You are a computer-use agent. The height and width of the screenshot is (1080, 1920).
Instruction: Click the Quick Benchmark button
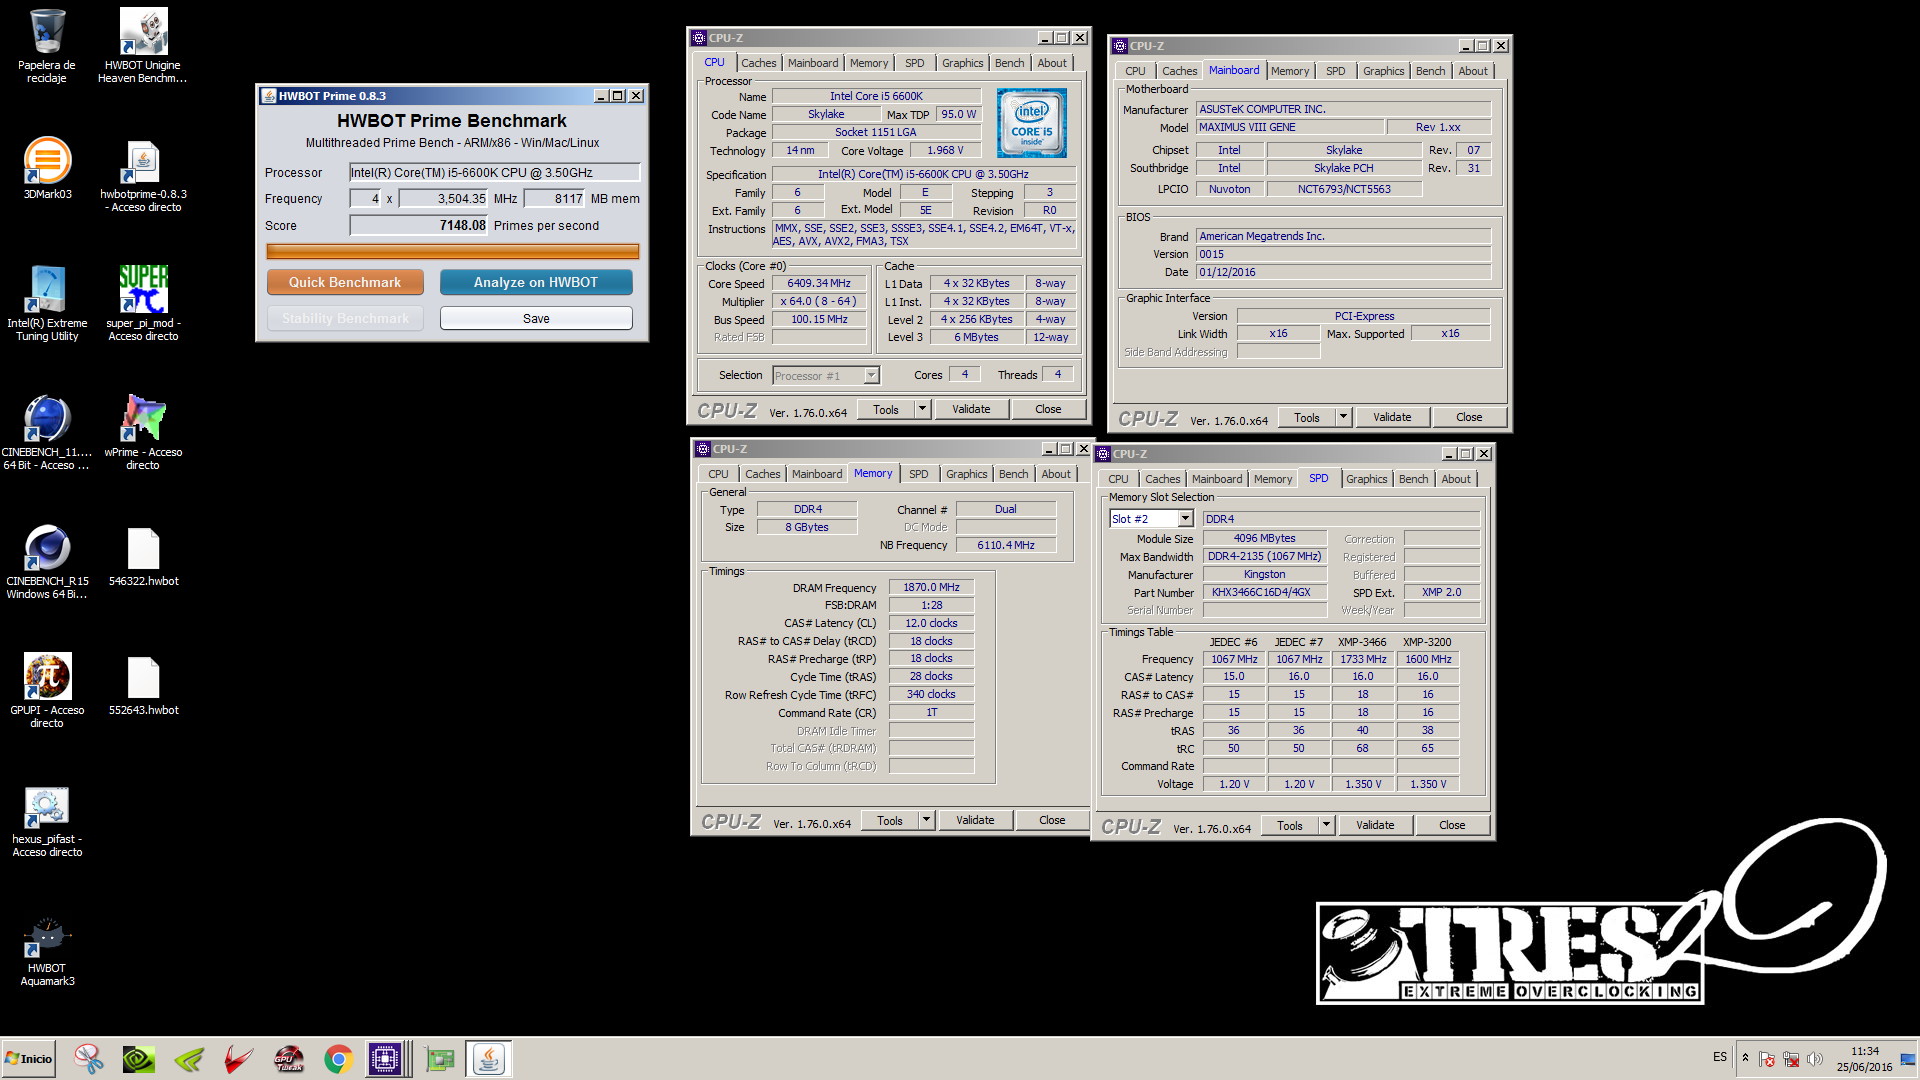click(x=345, y=283)
